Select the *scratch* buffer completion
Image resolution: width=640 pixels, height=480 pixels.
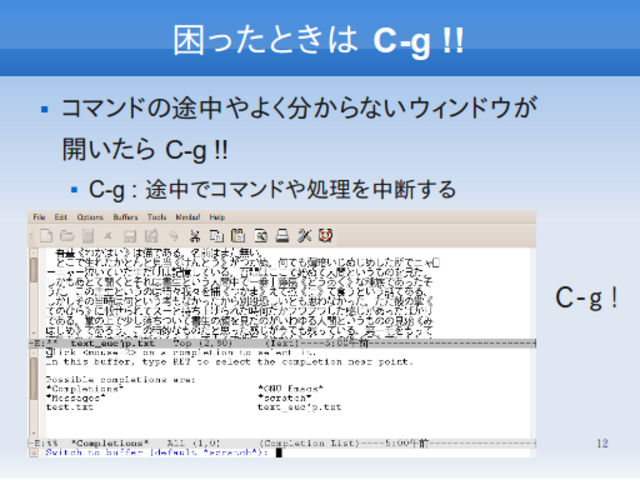(x=284, y=397)
